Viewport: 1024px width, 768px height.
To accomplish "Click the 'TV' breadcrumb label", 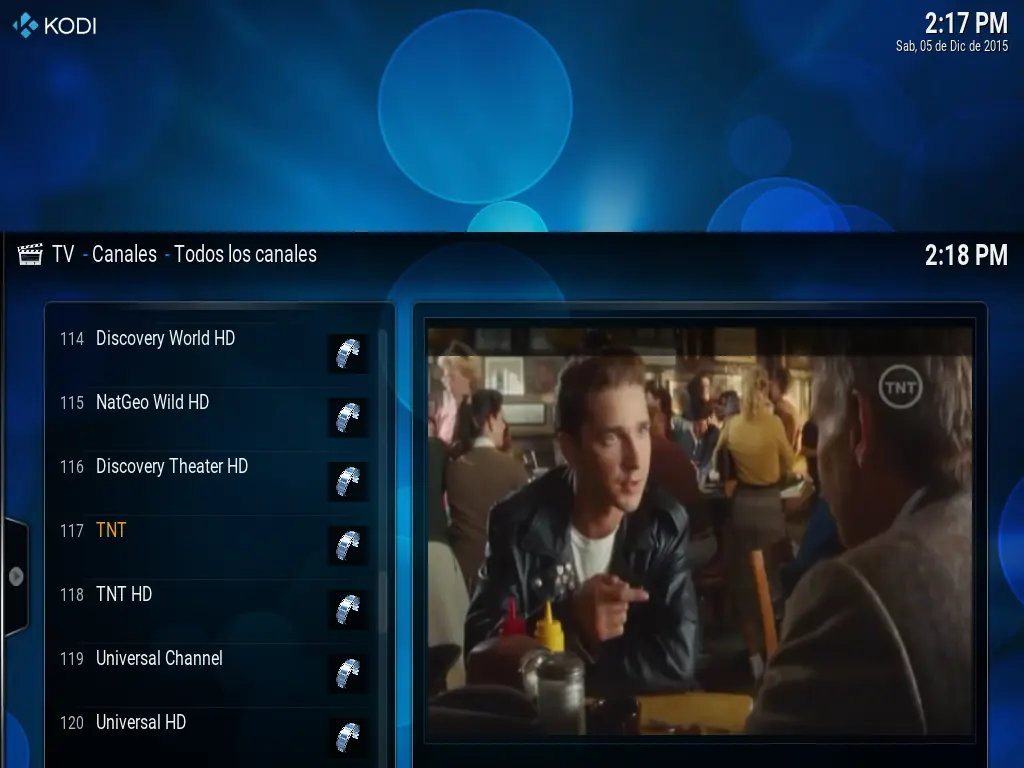I will 63,254.
